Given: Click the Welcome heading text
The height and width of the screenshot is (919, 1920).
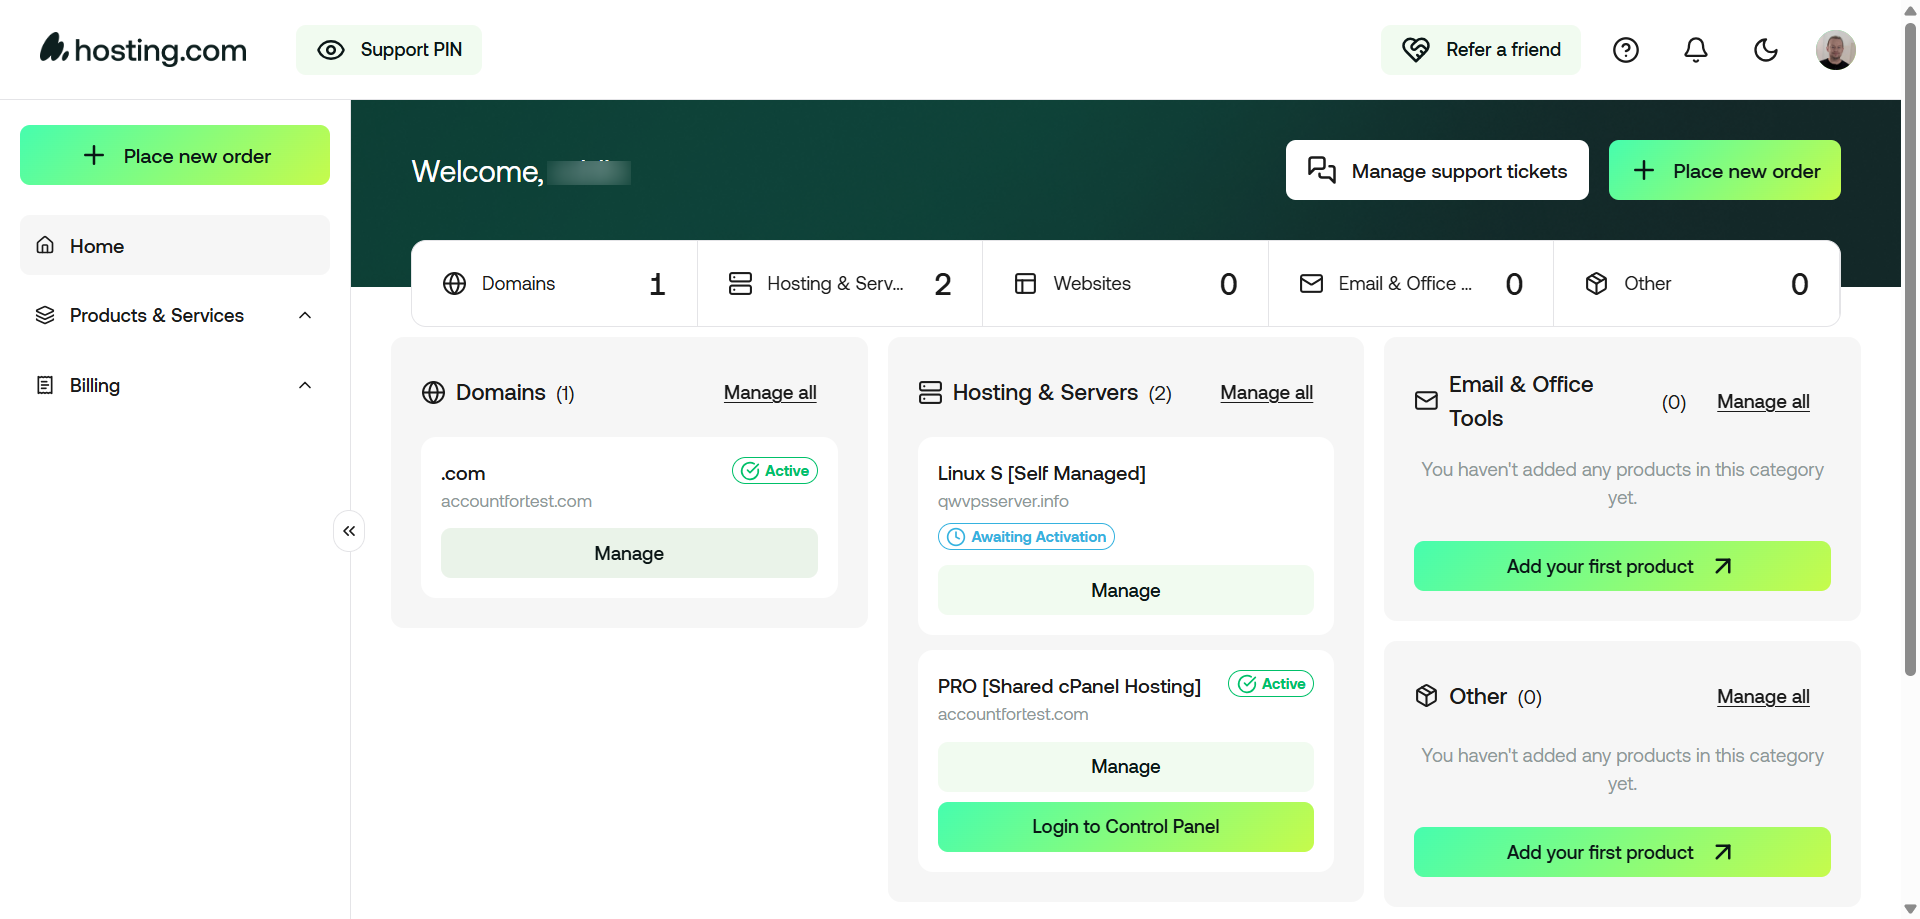Looking at the screenshot, I should click(478, 172).
